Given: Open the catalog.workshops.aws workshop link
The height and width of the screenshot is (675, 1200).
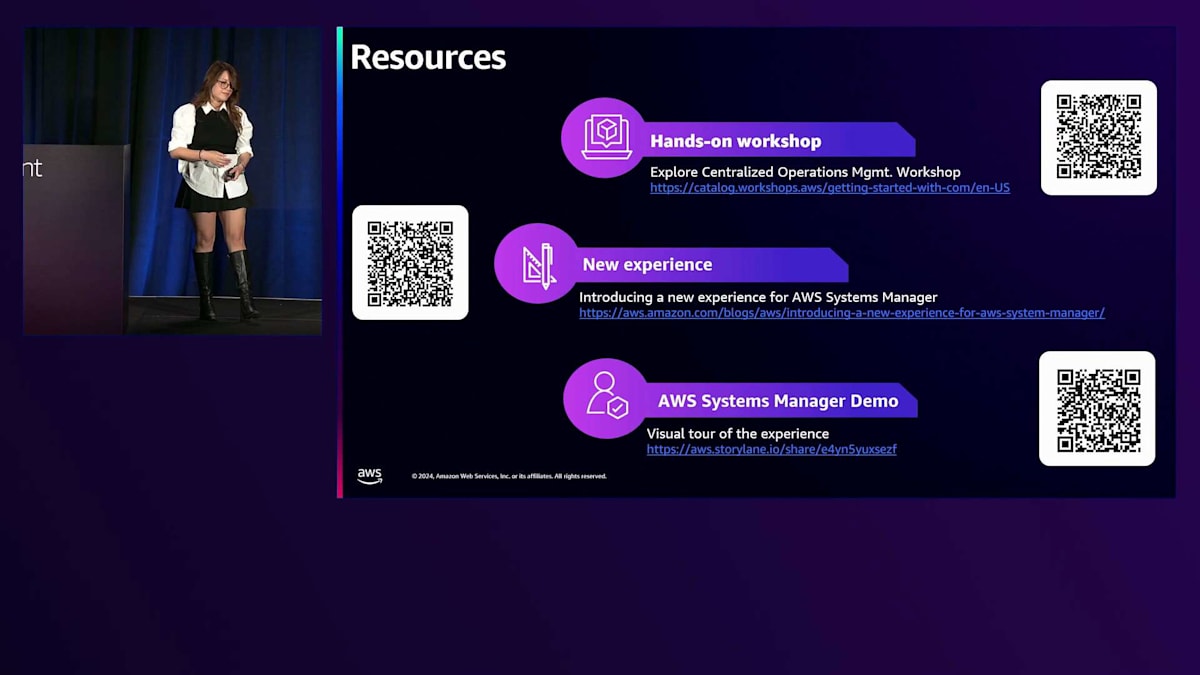Looking at the screenshot, I should pos(830,188).
